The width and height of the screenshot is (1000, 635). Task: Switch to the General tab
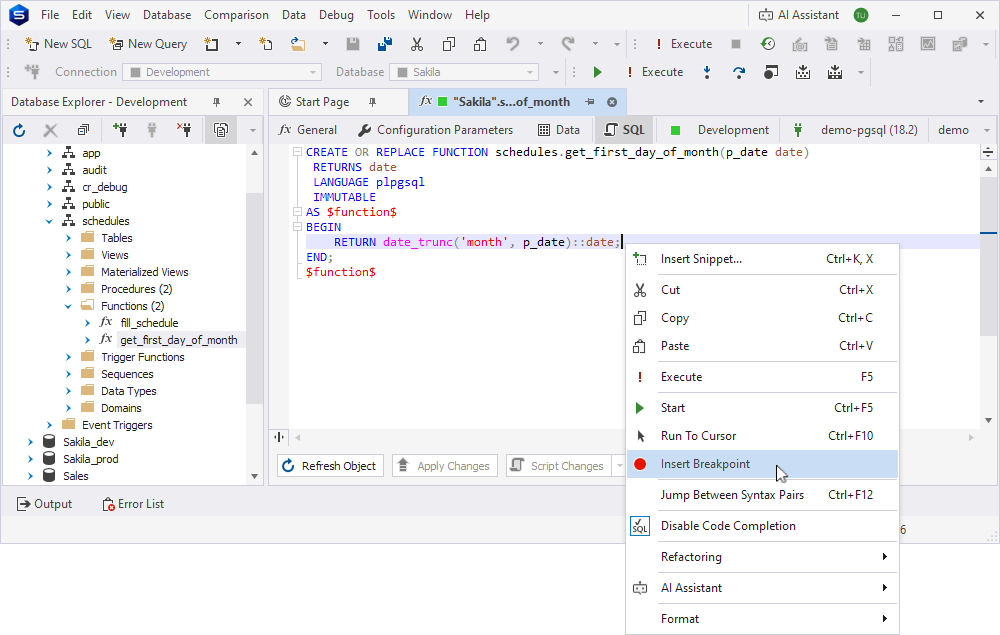308,130
